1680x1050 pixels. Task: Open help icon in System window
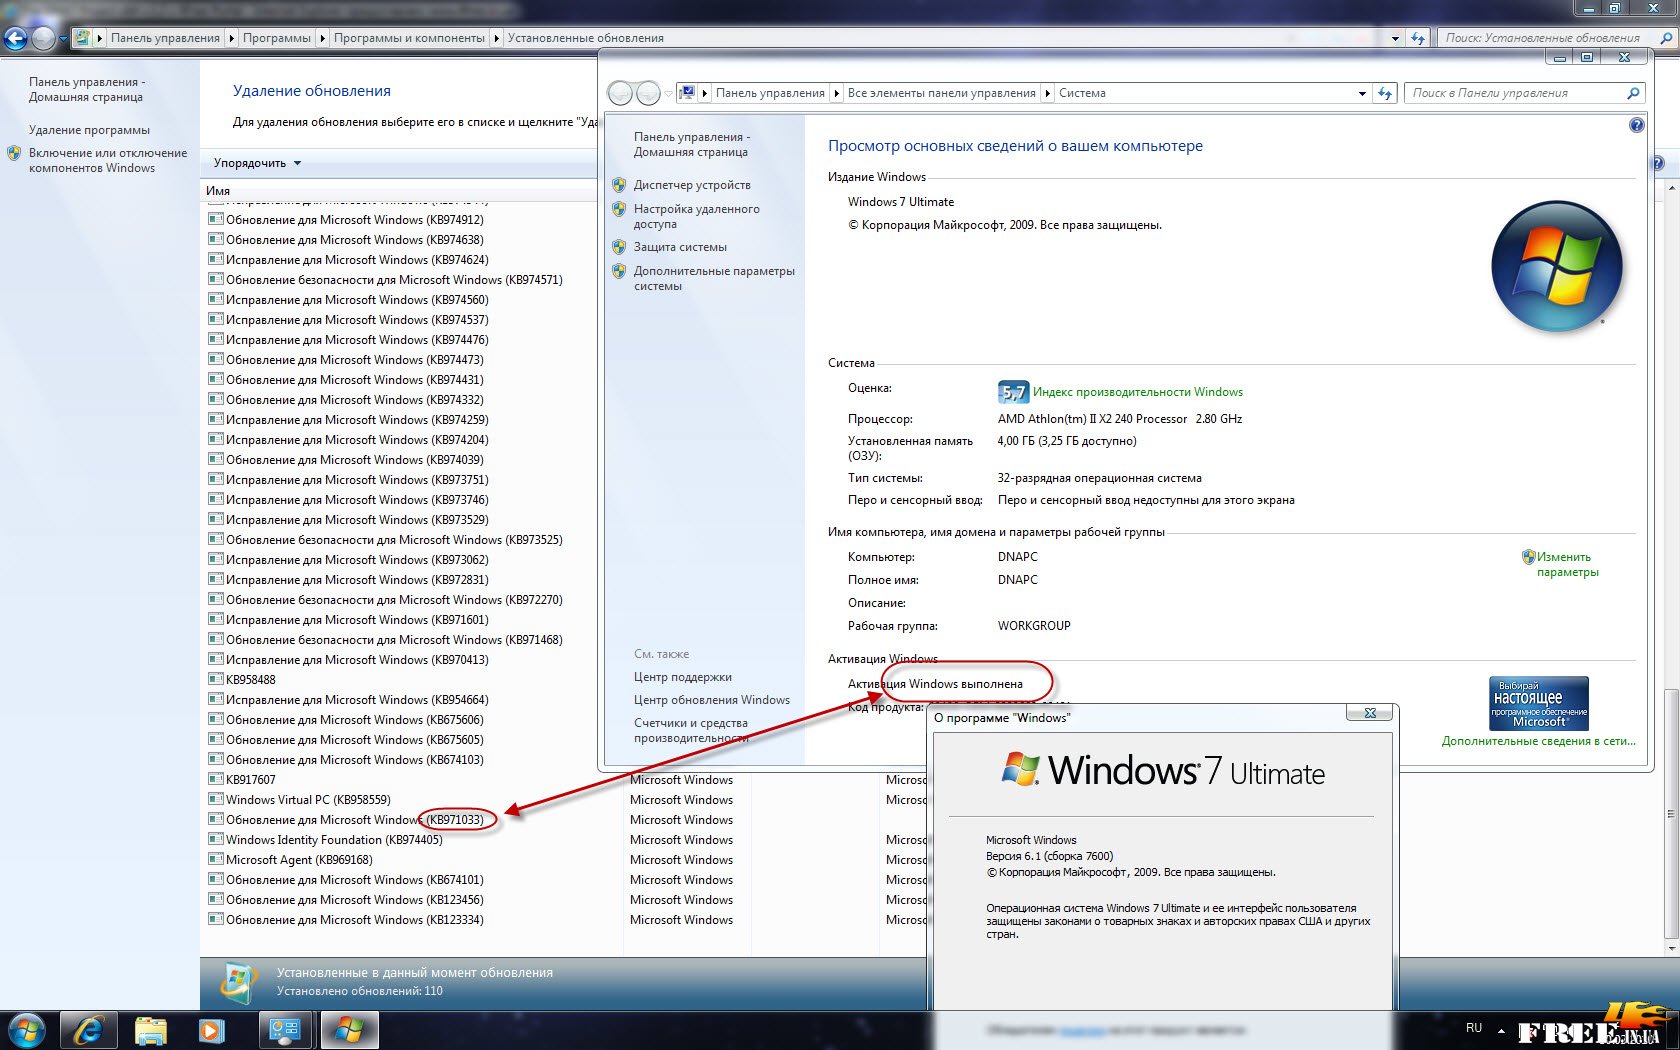point(1636,125)
